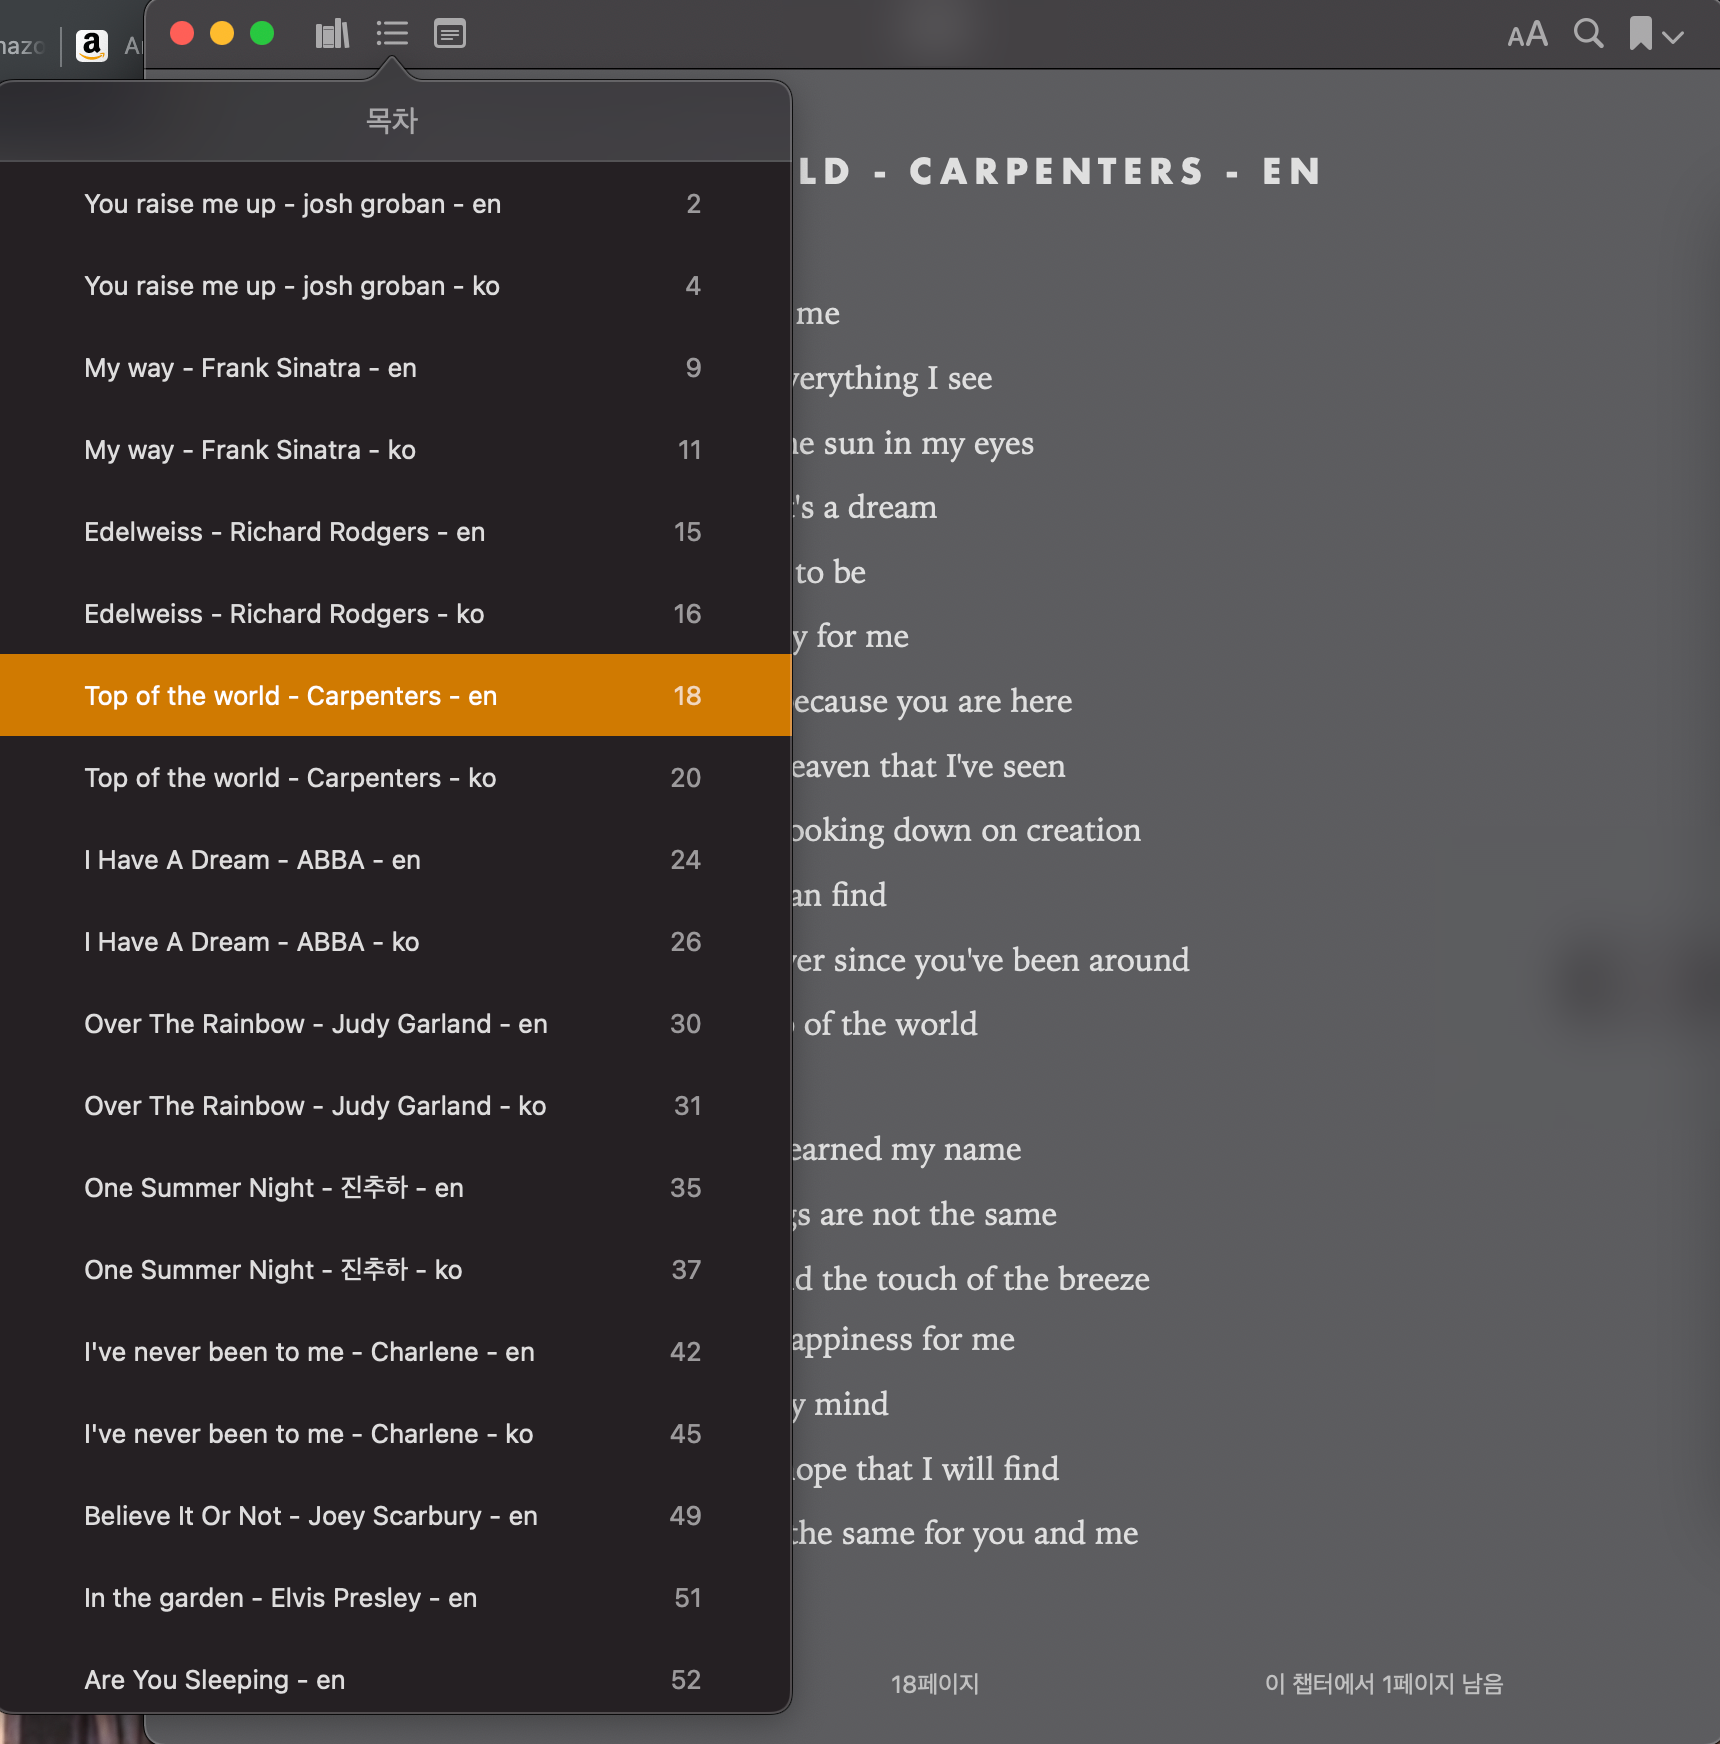The width and height of the screenshot is (1720, 1744).
Task: Go to You raise me up - josh groban - ko
Action: tap(395, 286)
